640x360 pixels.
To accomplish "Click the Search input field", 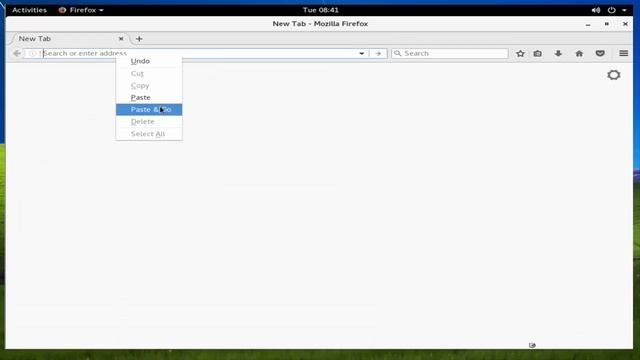I will point(449,53).
